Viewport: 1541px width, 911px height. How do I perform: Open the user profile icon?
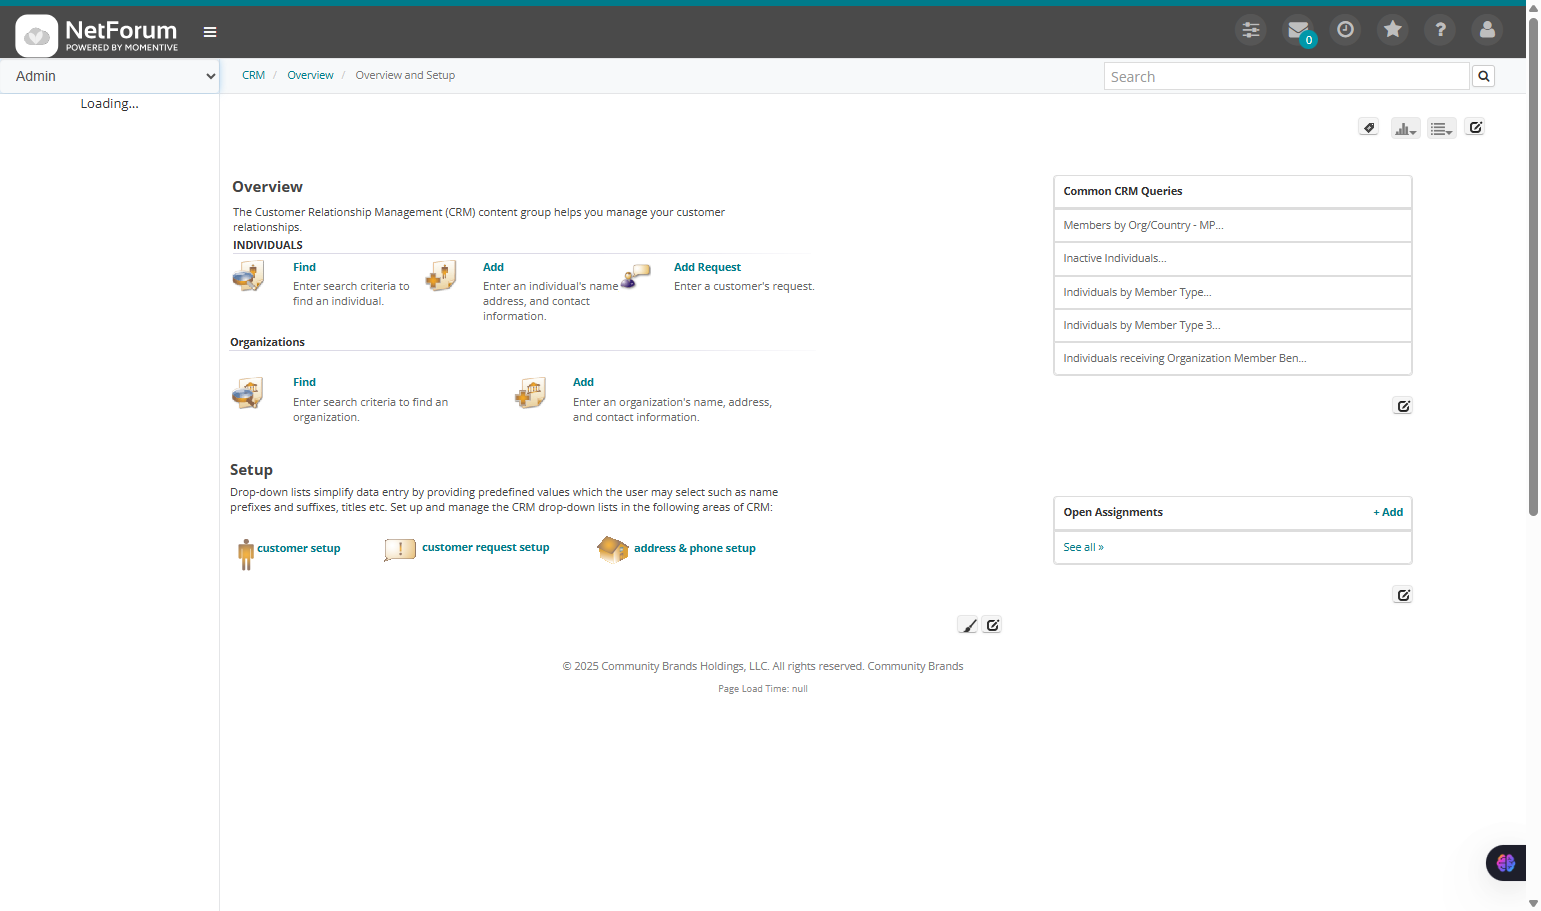coord(1487,30)
